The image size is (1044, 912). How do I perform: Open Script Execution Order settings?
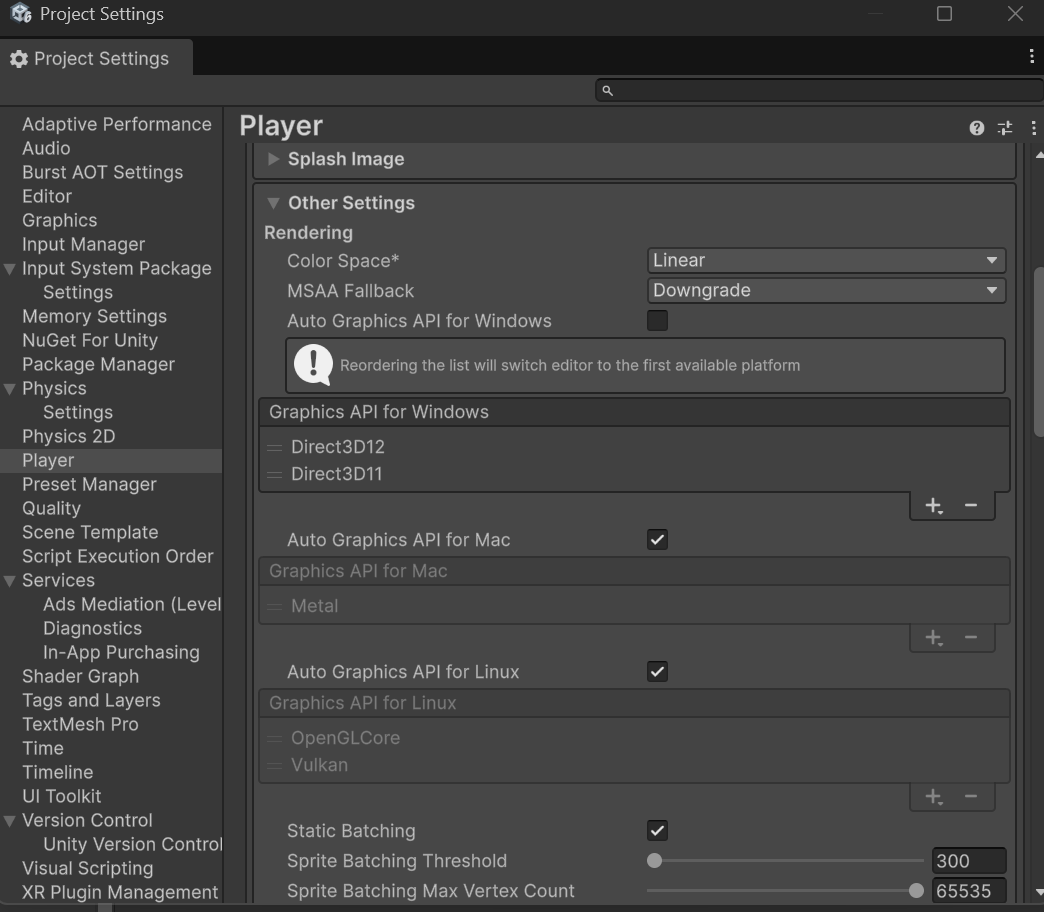[x=118, y=556]
